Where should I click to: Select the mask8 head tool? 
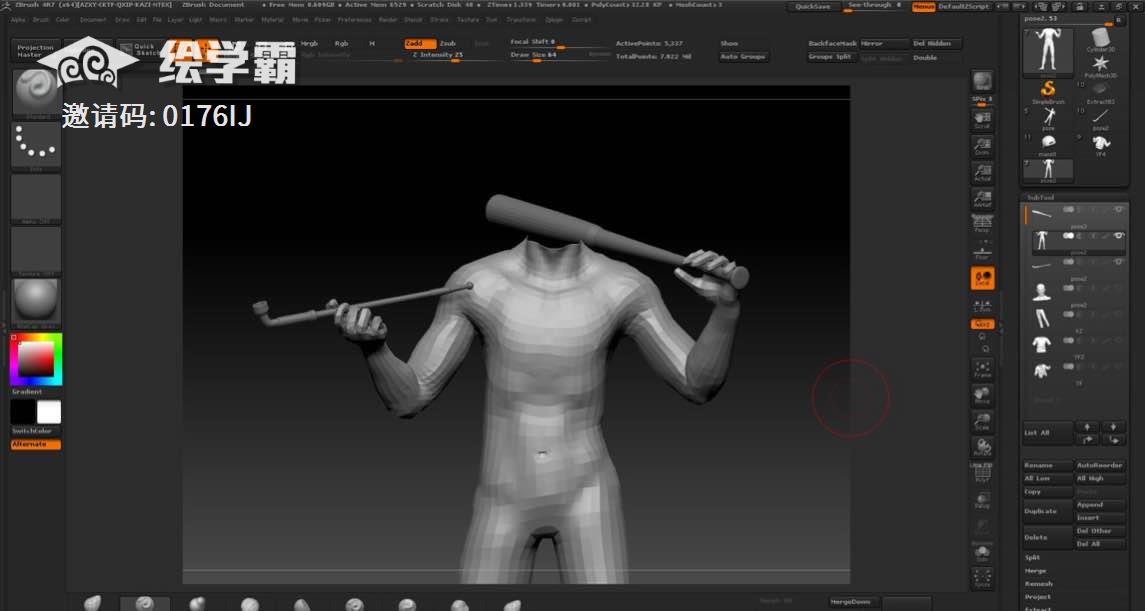(1048, 145)
